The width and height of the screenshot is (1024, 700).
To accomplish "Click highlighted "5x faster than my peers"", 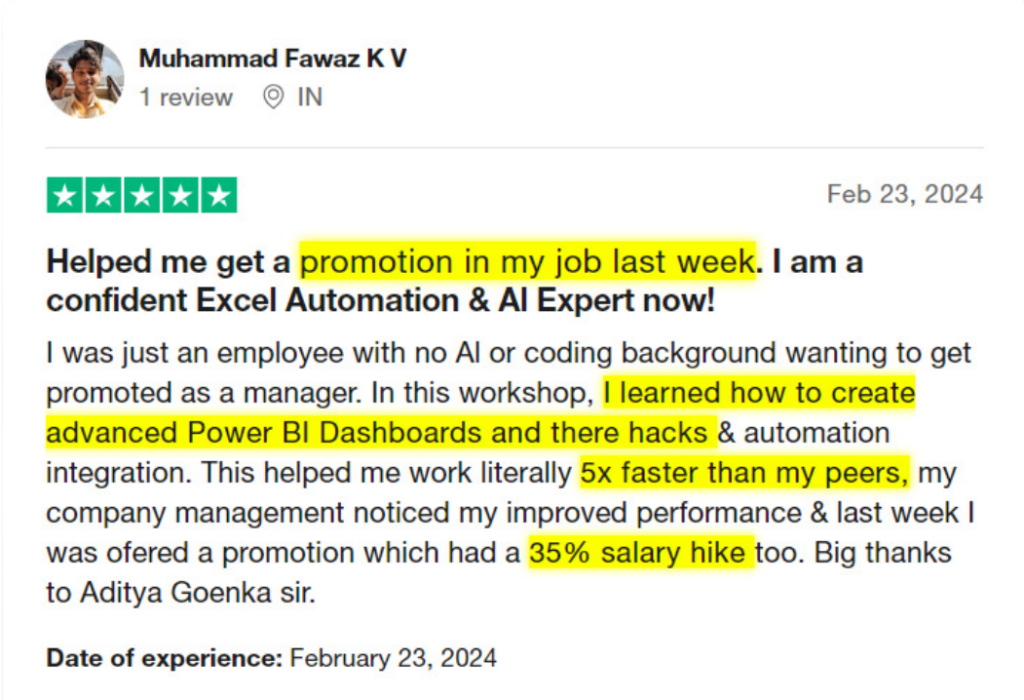I will click(x=745, y=473).
